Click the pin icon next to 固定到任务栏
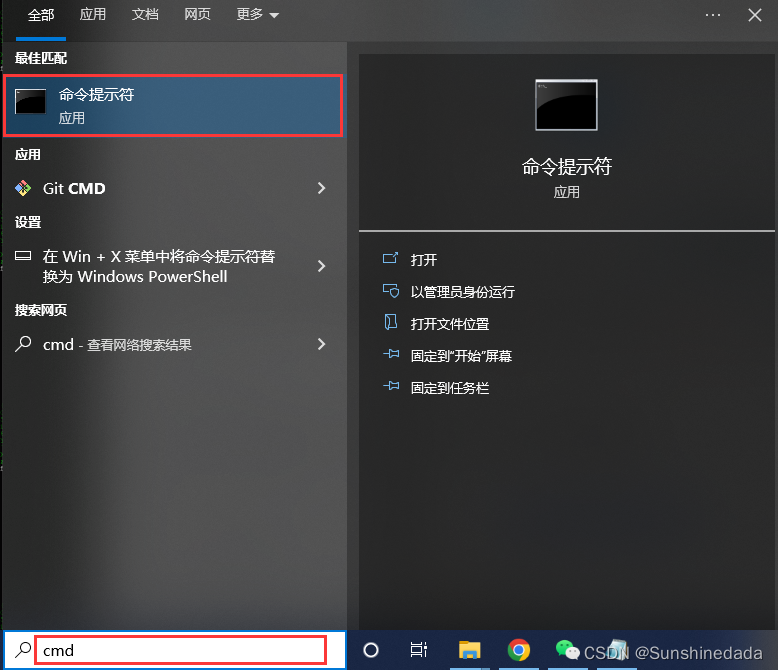This screenshot has height=670, width=778. 391,386
